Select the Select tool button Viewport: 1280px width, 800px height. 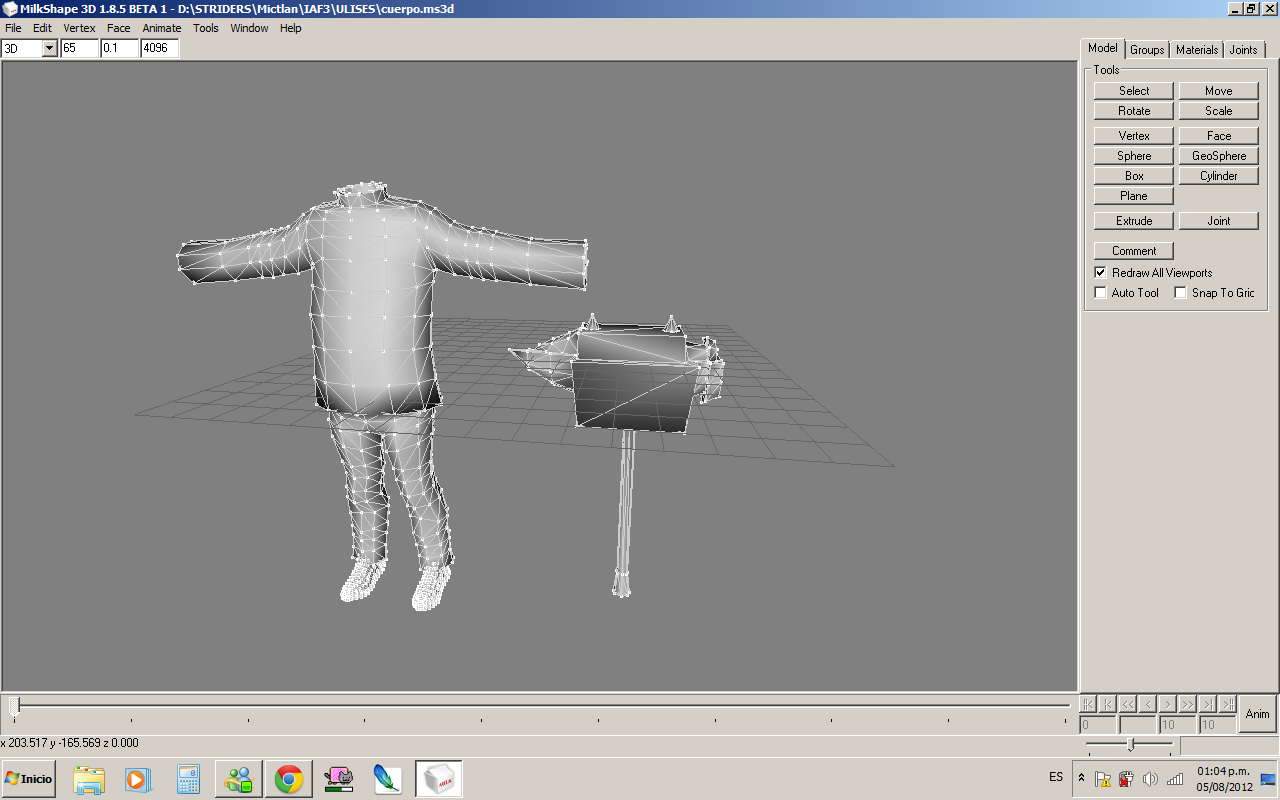(x=1134, y=91)
